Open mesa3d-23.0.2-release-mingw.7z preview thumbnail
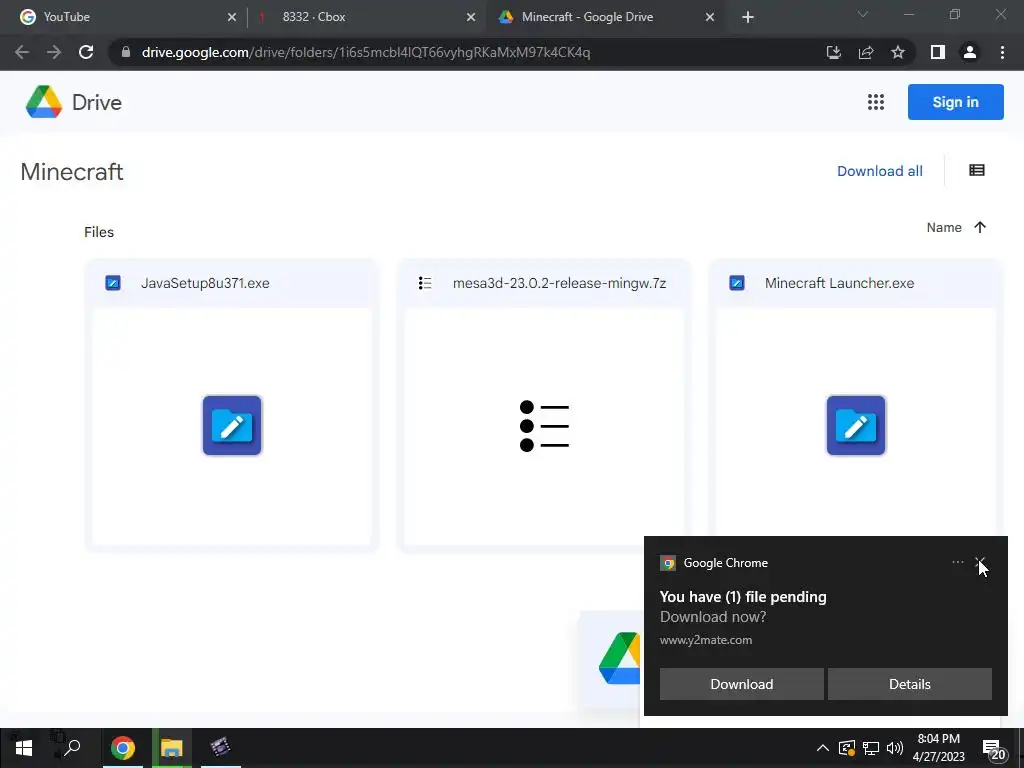This screenshot has width=1024, height=768. 544,426
